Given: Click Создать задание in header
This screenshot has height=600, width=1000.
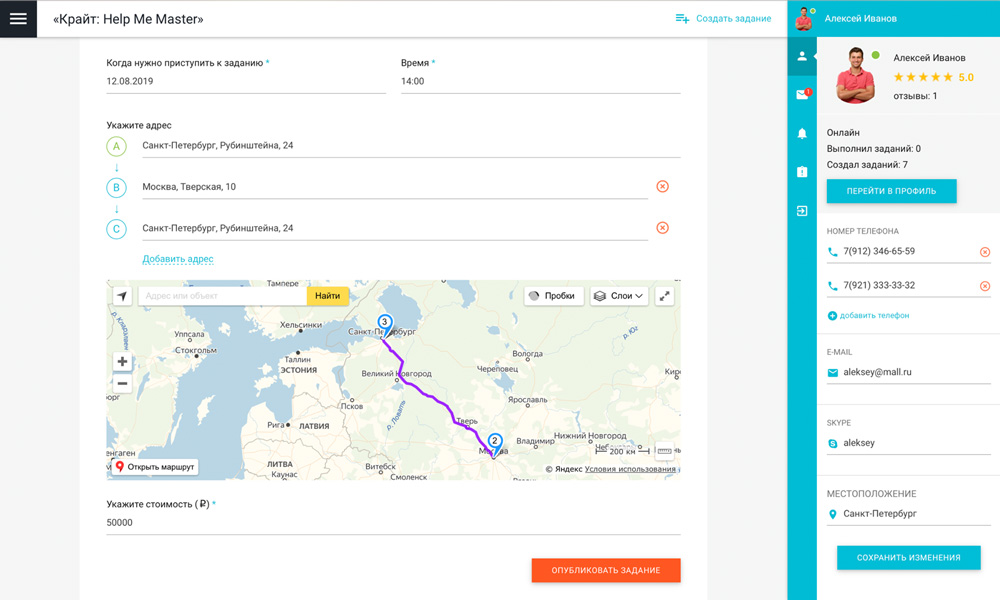Looking at the screenshot, I should click(x=723, y=19).
